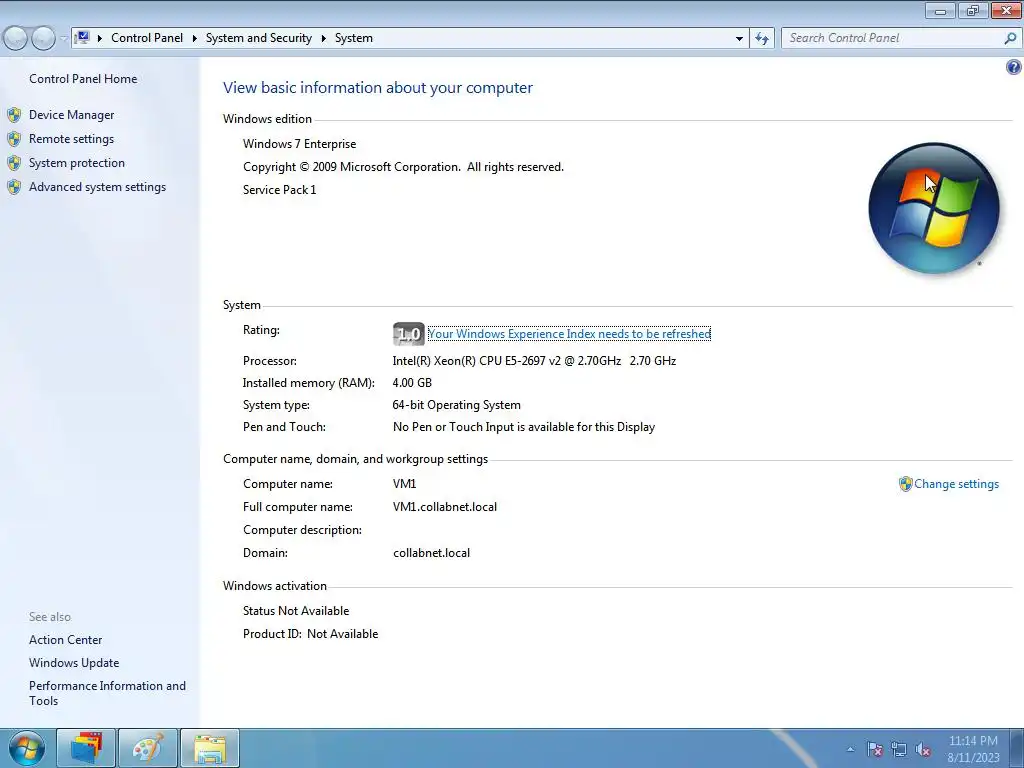Expand the arrow after System and Security
Image resolution: width=1024 pixels, height=768 pixels.
click(x=323, y=39)
